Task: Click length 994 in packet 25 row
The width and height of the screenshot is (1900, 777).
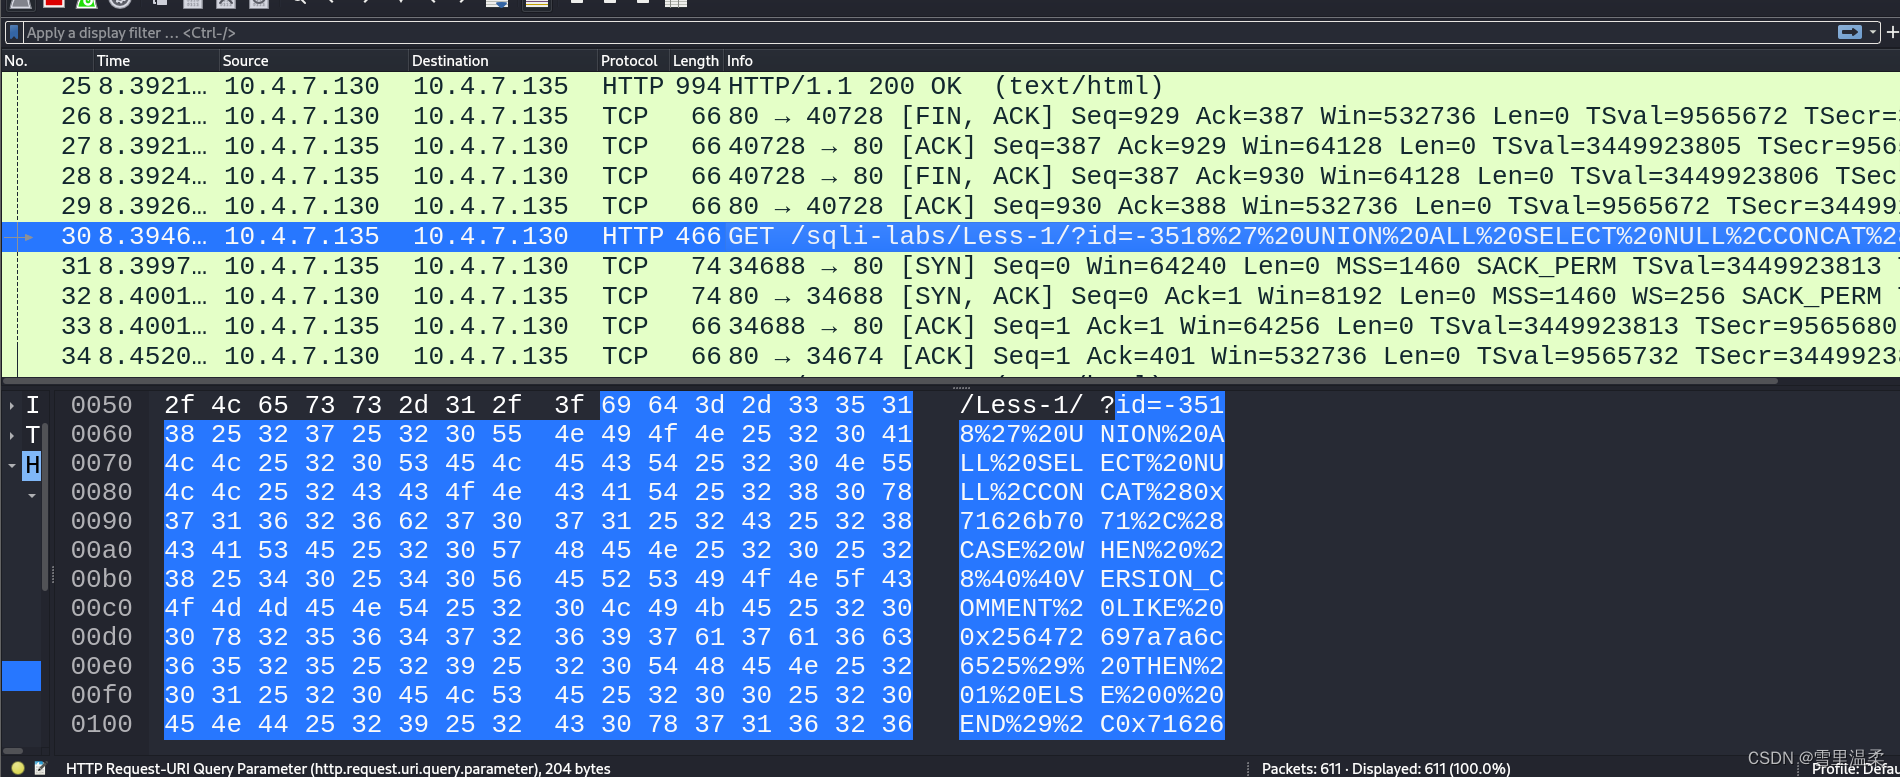Action: click(x=698, y=86)
